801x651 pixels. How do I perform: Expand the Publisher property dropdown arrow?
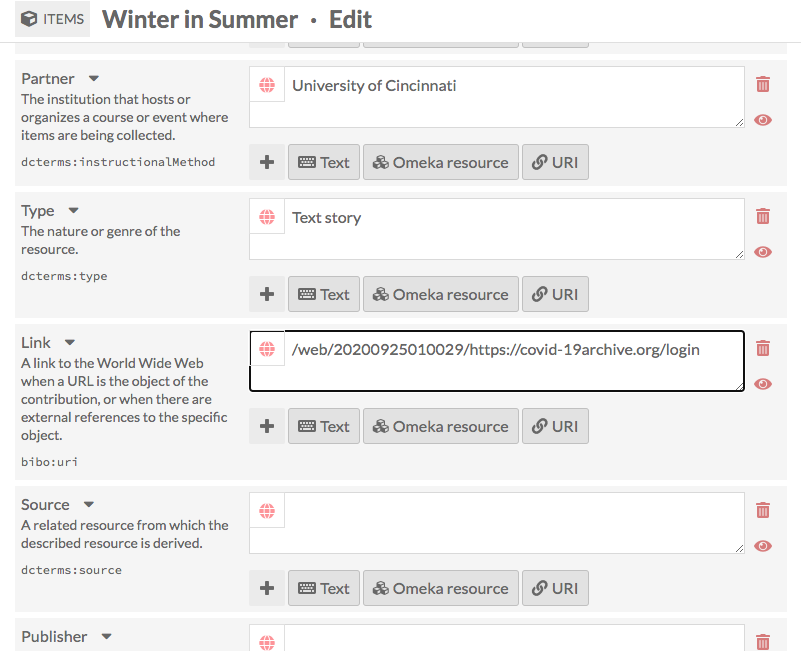107,636
